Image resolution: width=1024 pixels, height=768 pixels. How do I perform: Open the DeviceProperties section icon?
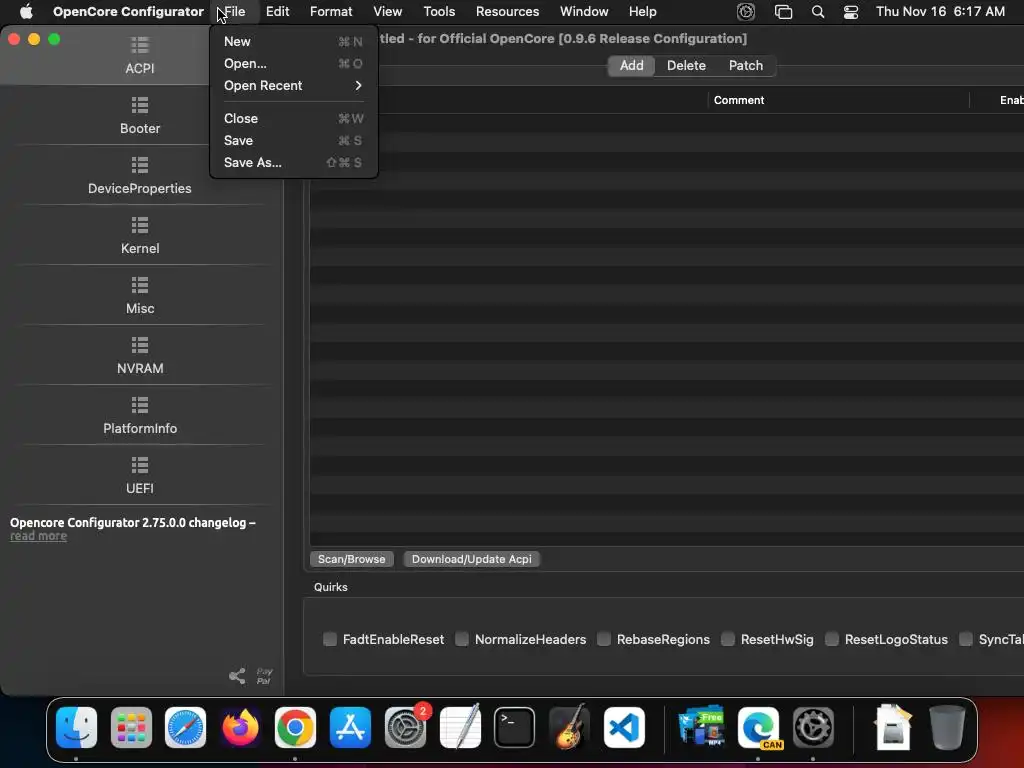pos(140,165)
